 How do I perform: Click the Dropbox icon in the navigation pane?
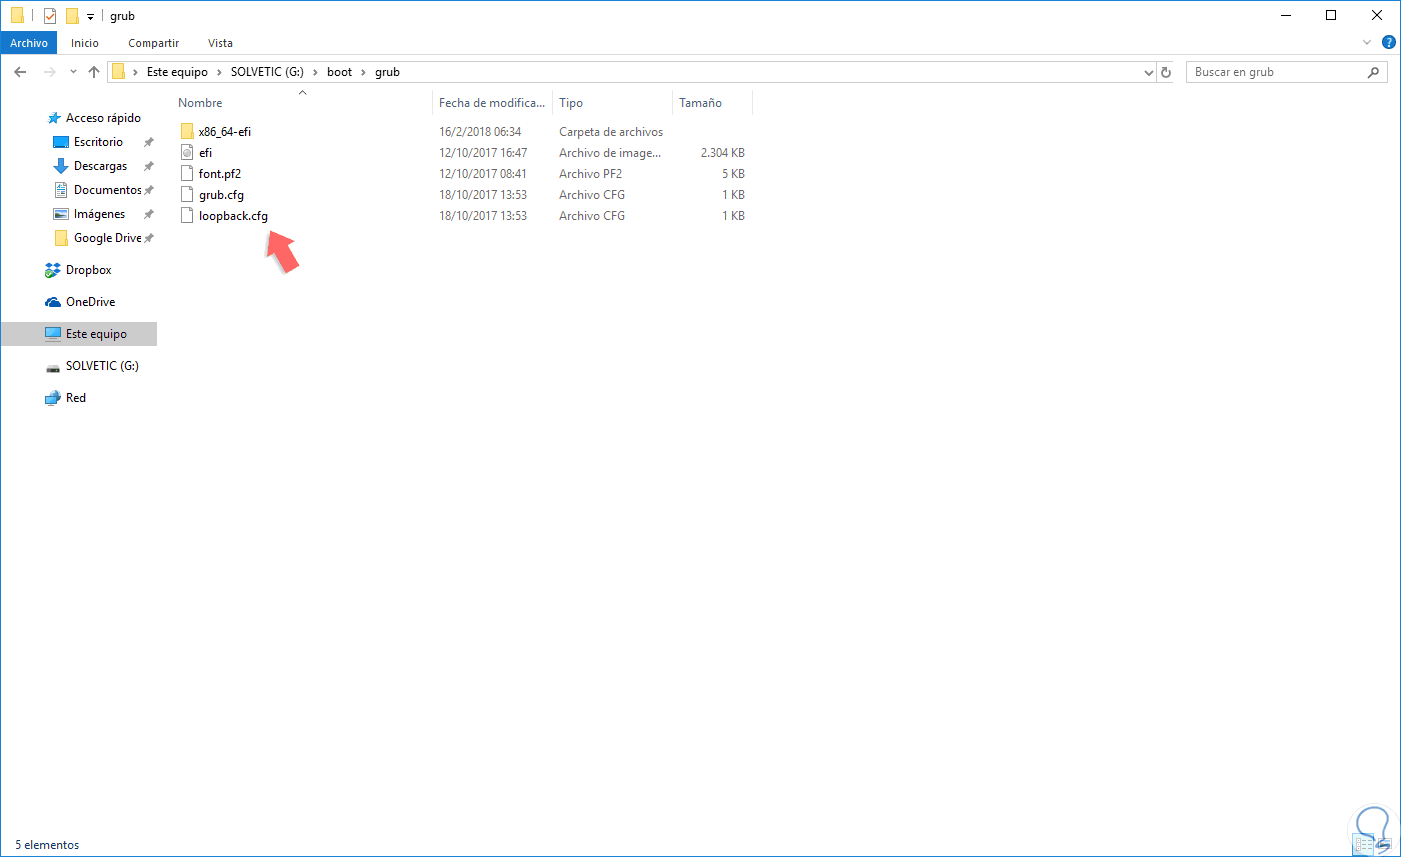53,270
